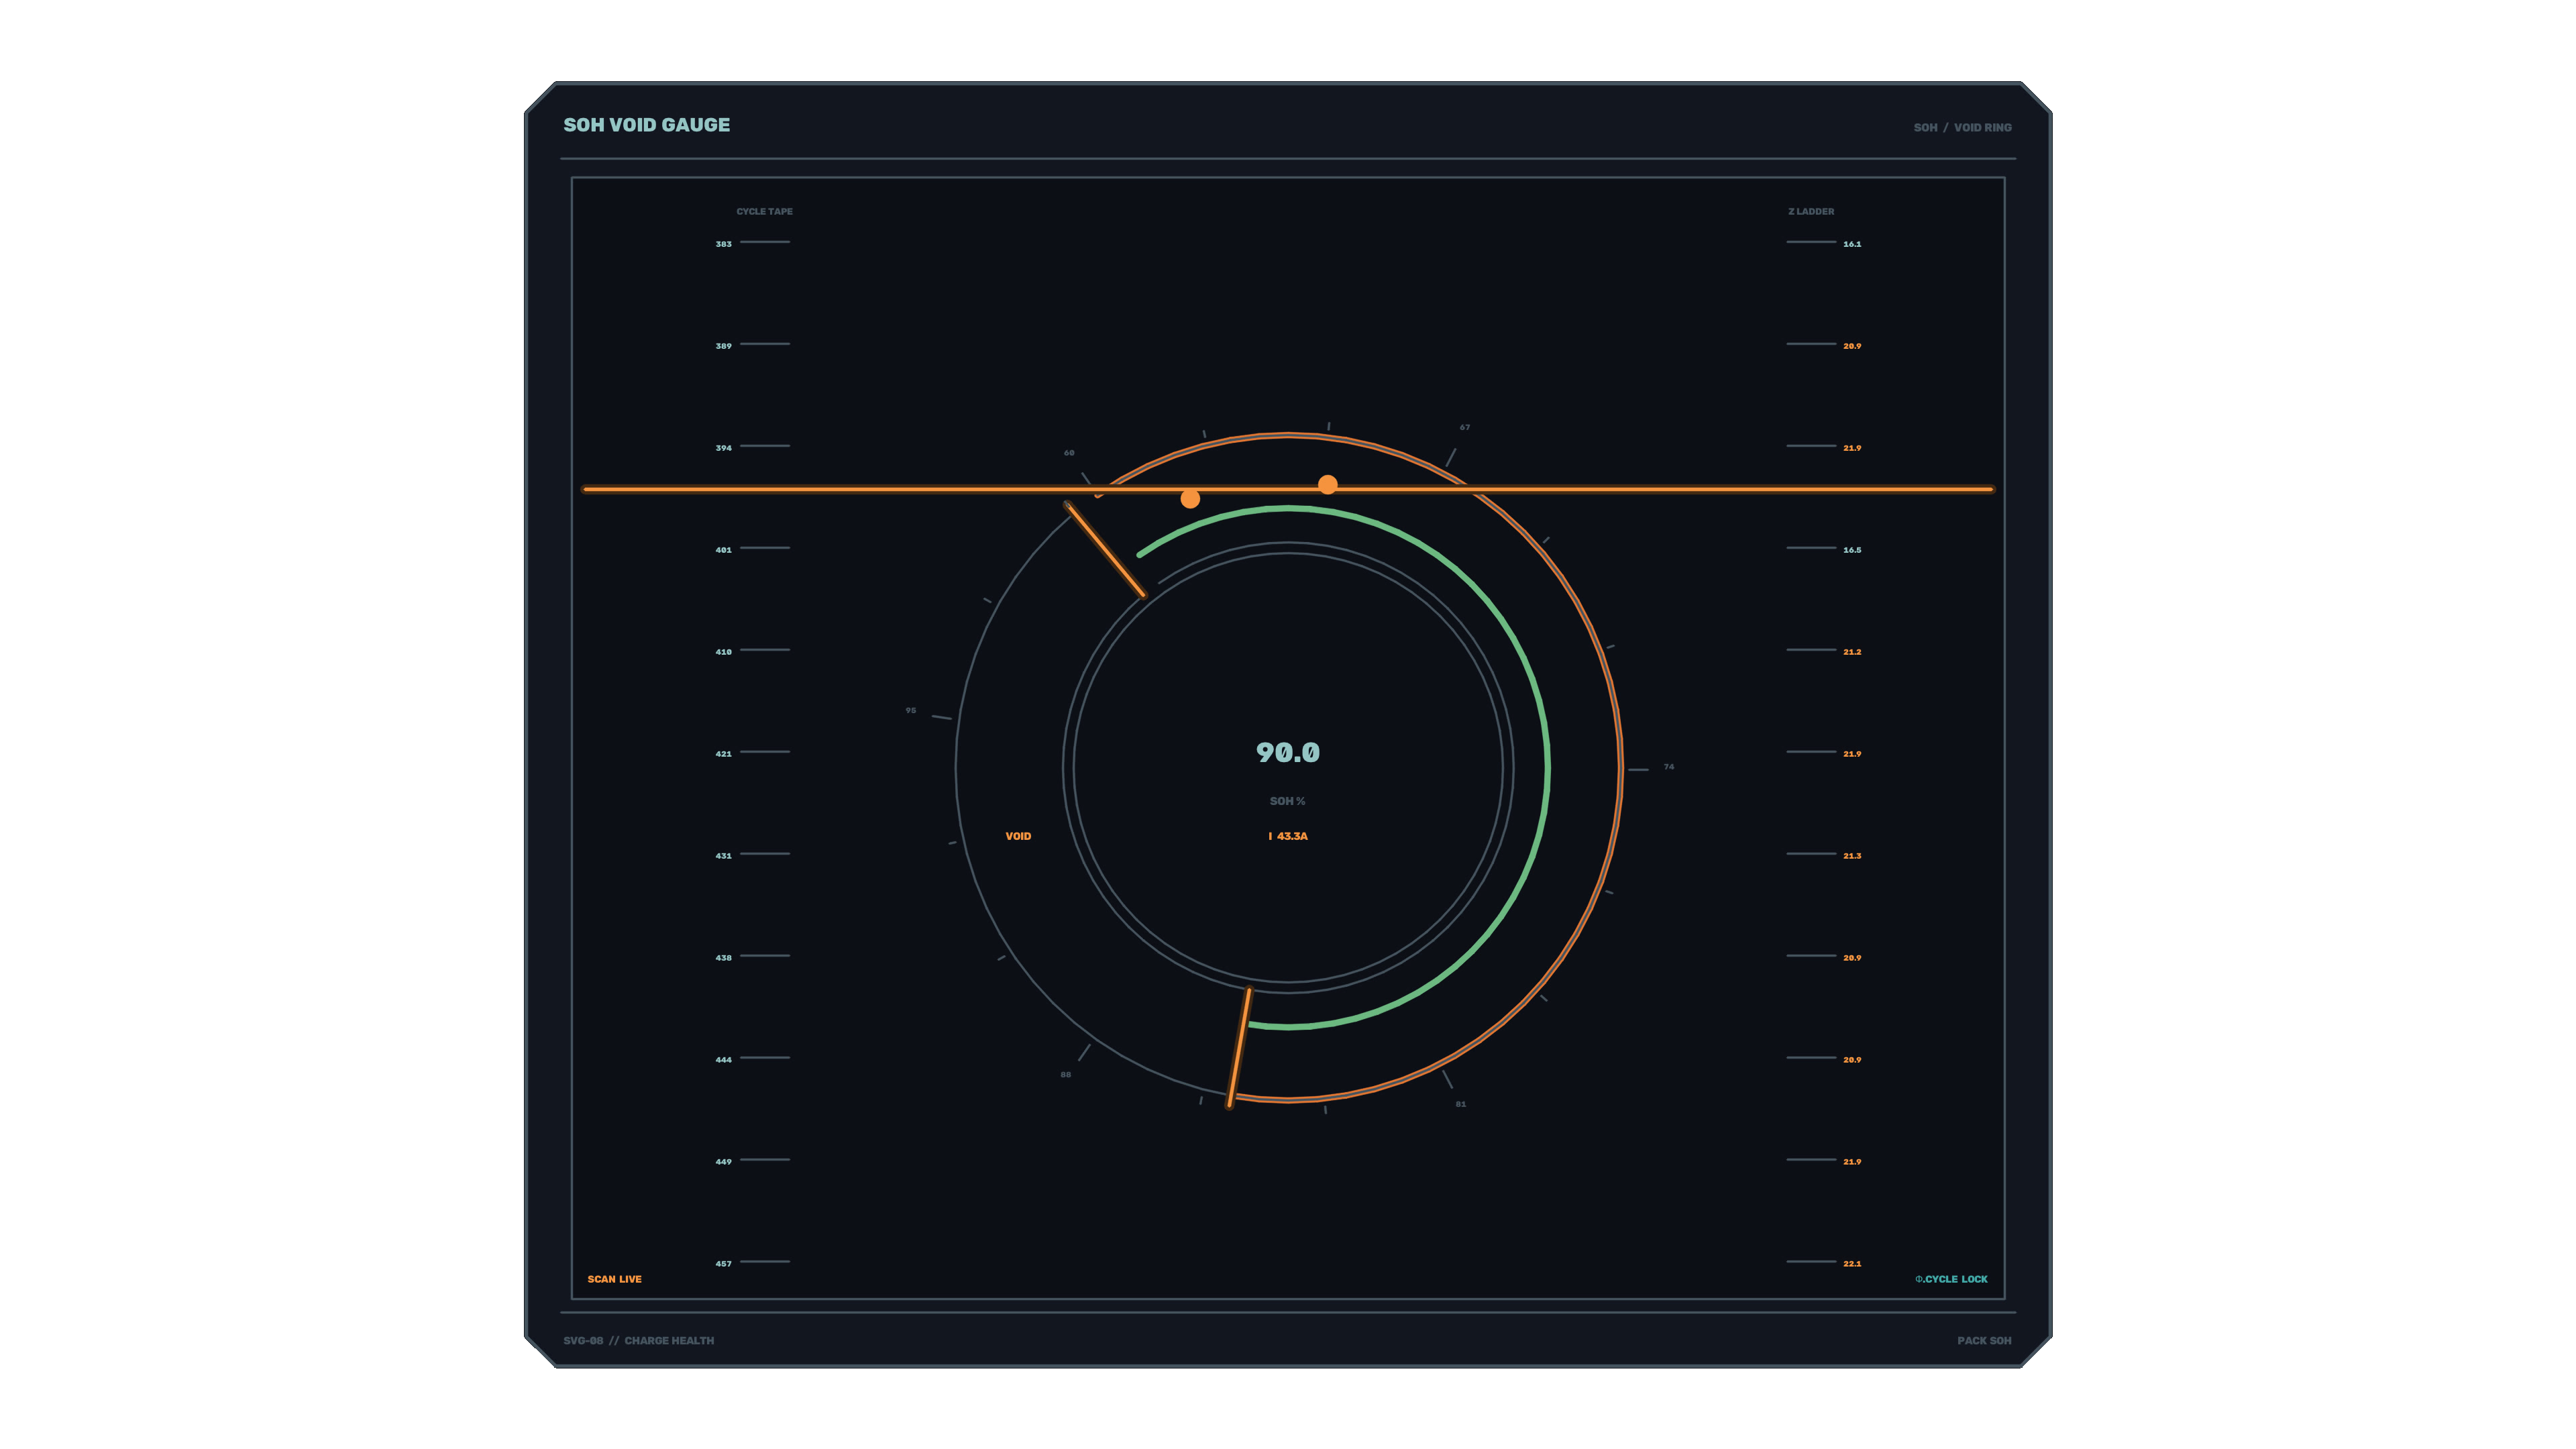2576x1449 pixels.
Task: Click Z ladder value 16.1
Action: point(1852,244)
